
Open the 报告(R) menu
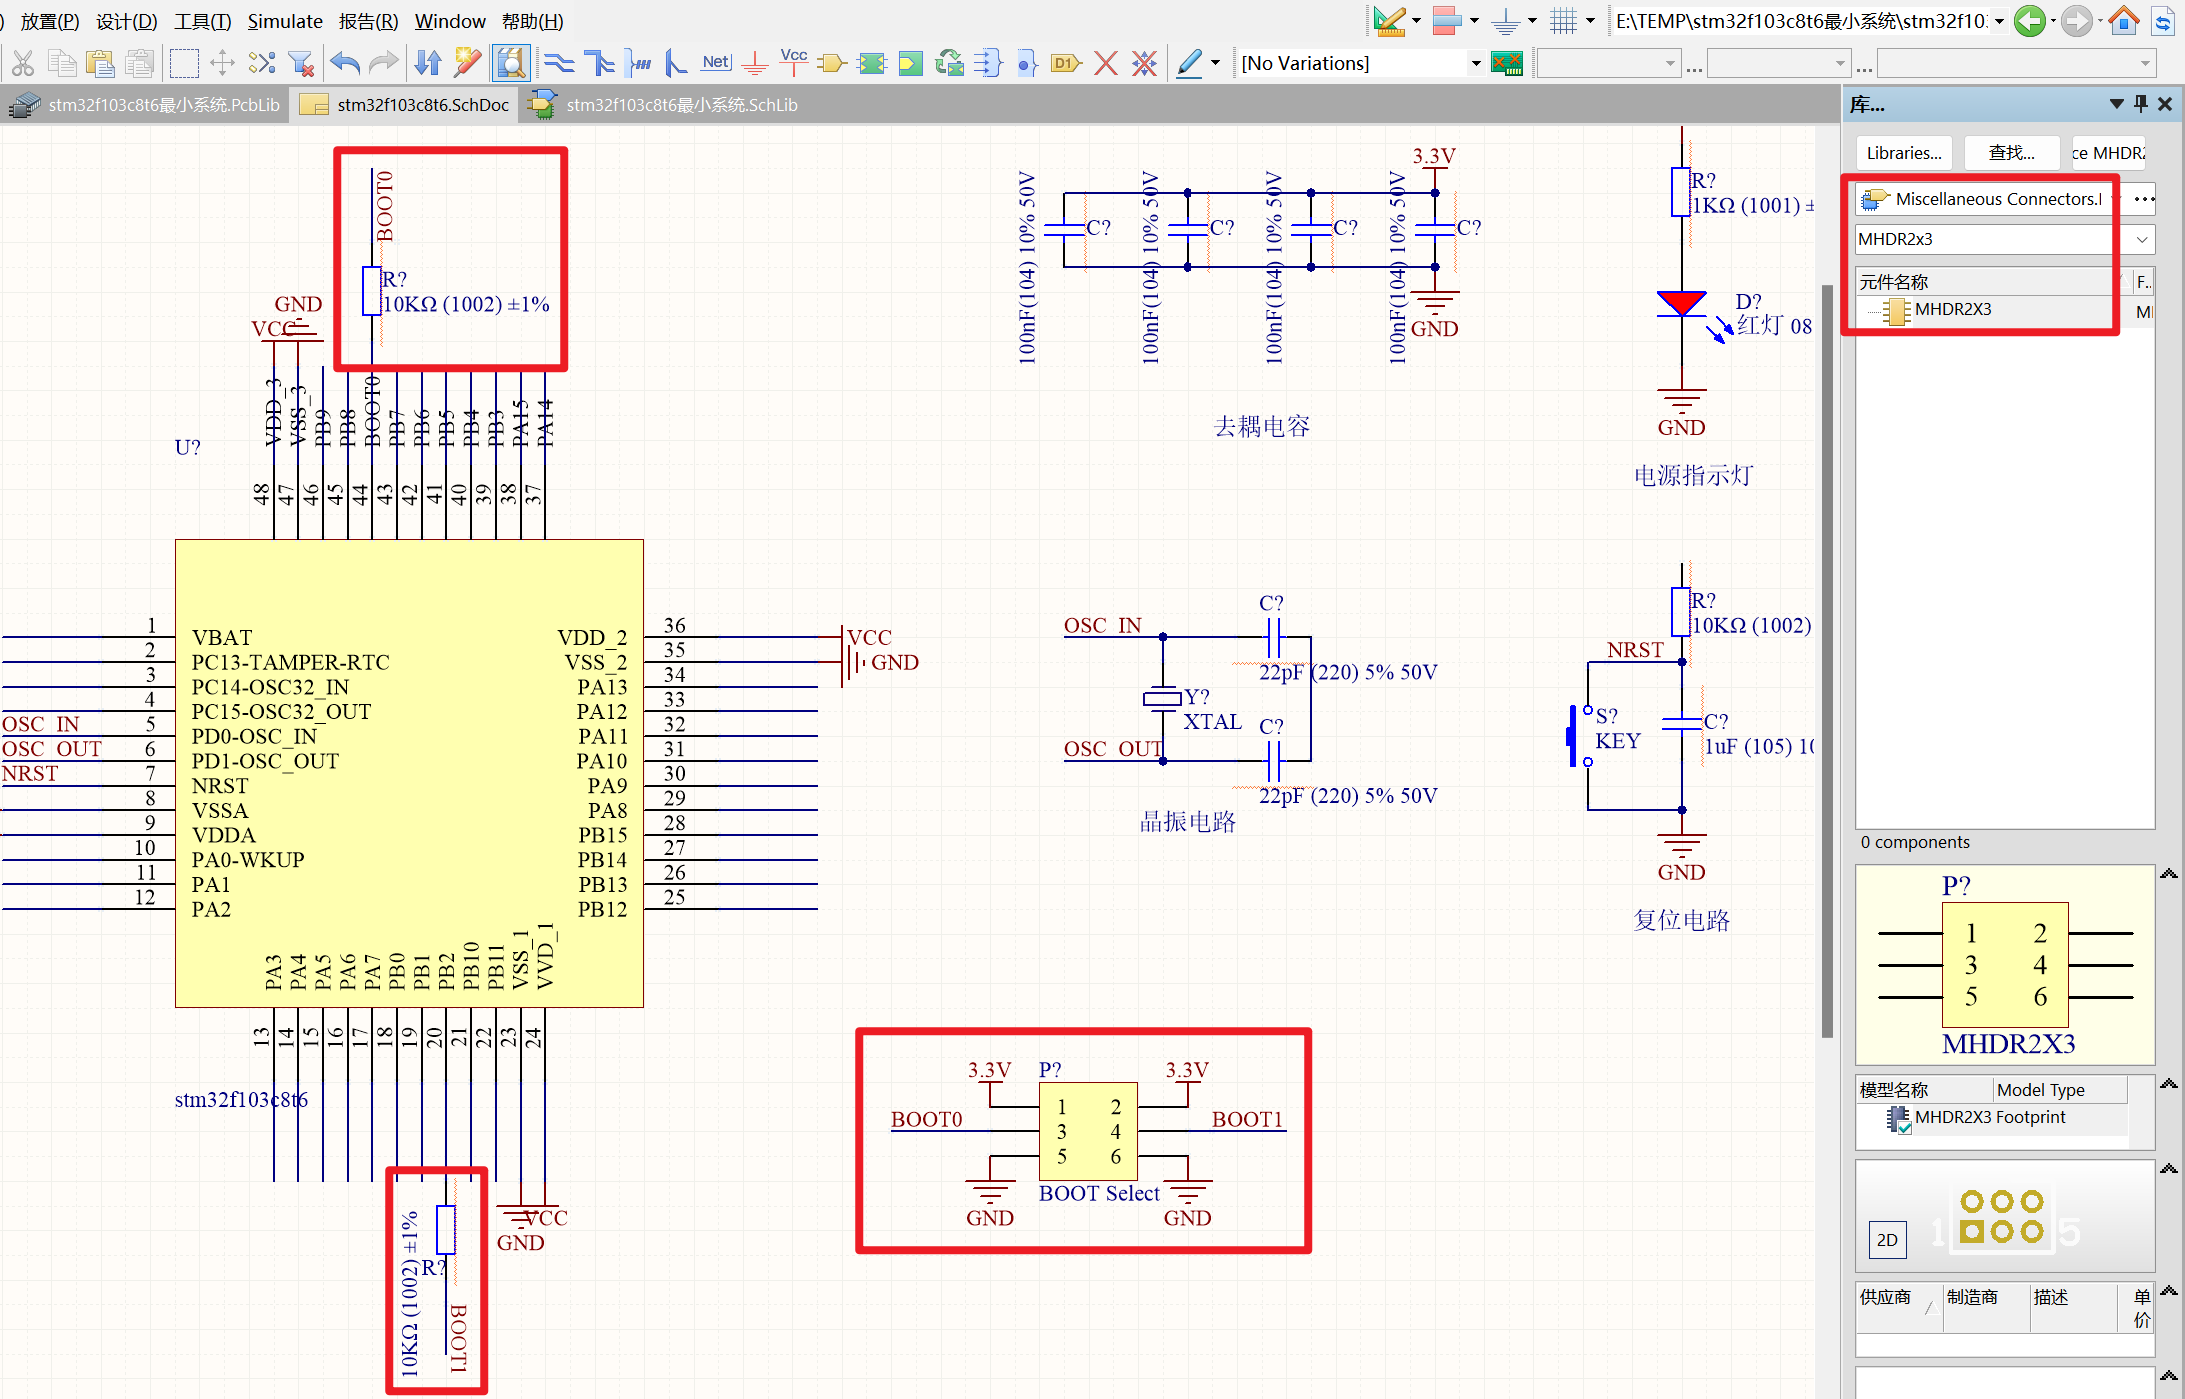coord(368,21)
